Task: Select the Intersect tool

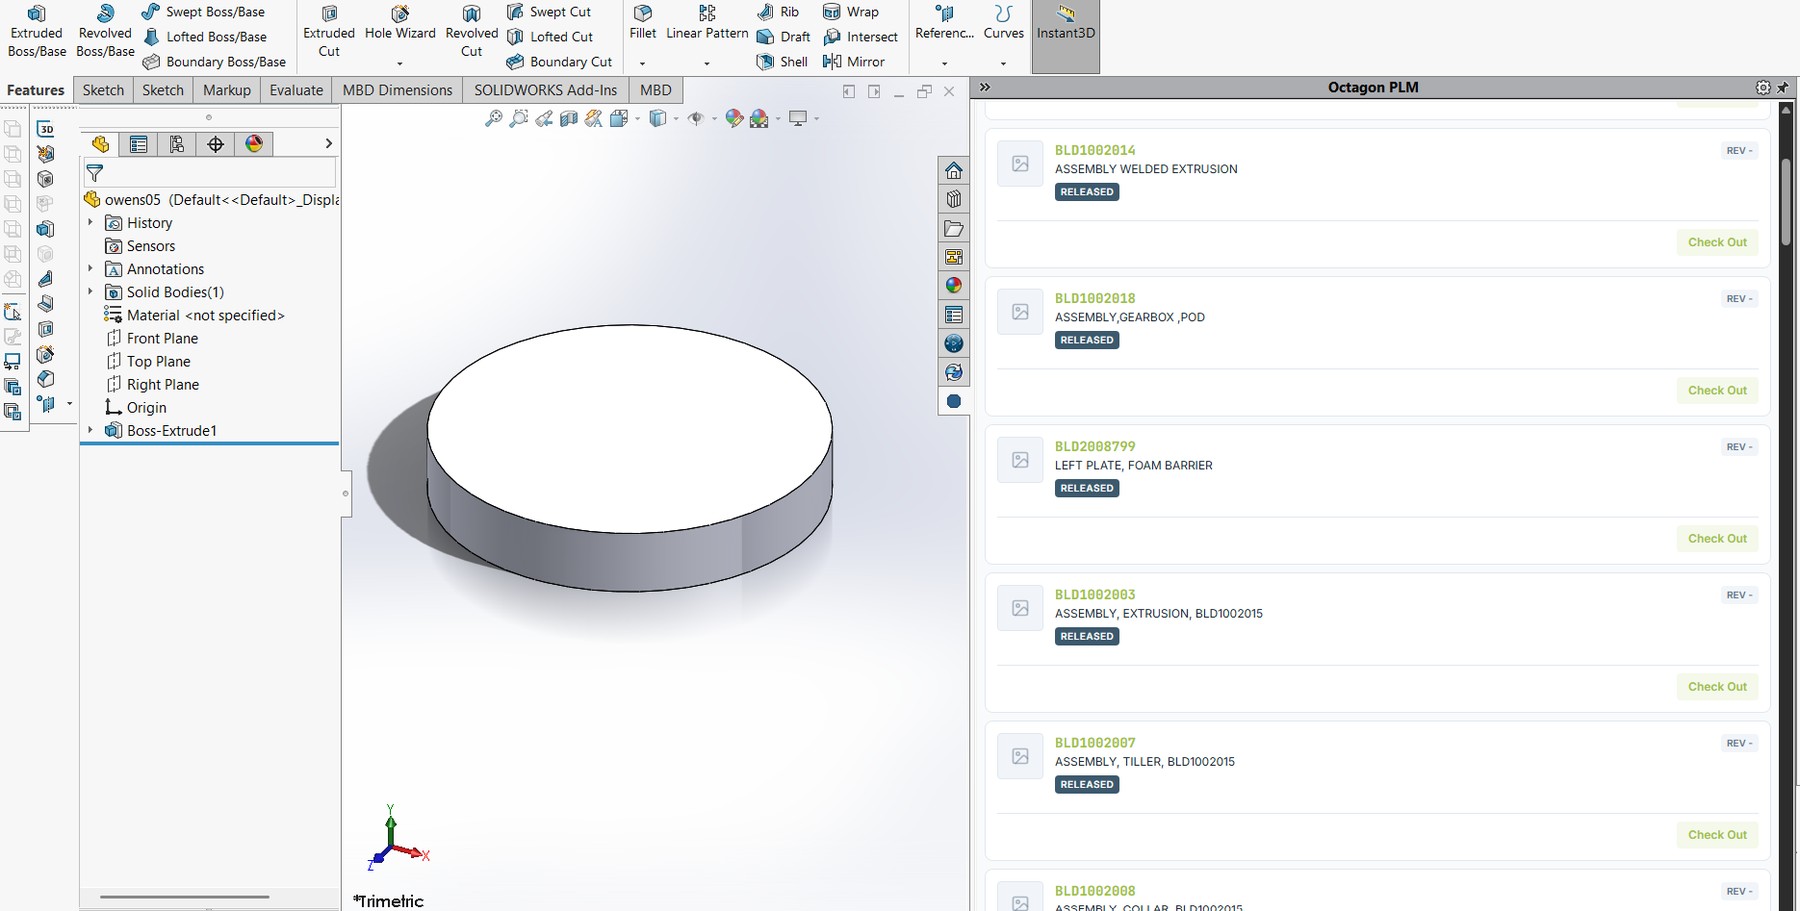Action: pyautogui.click(x=861, y=37)
